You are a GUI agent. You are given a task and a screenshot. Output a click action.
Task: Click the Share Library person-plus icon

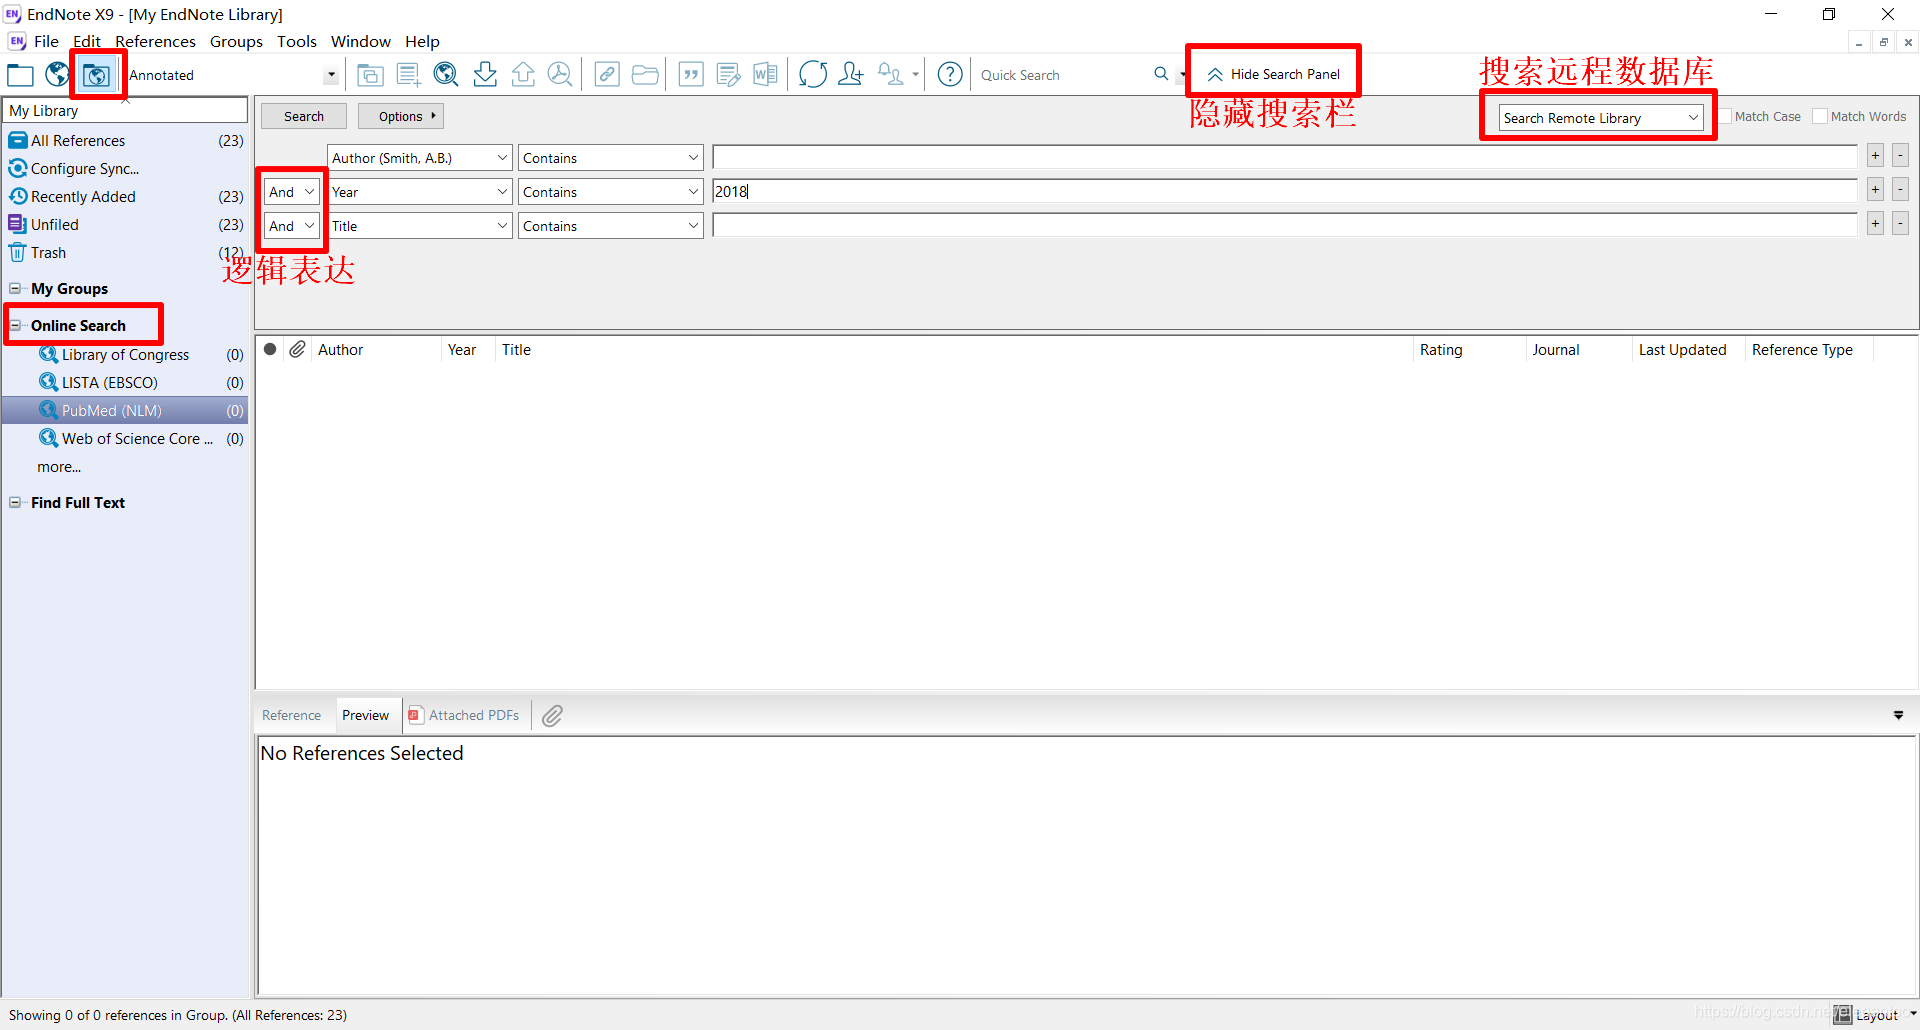(851, 75)
